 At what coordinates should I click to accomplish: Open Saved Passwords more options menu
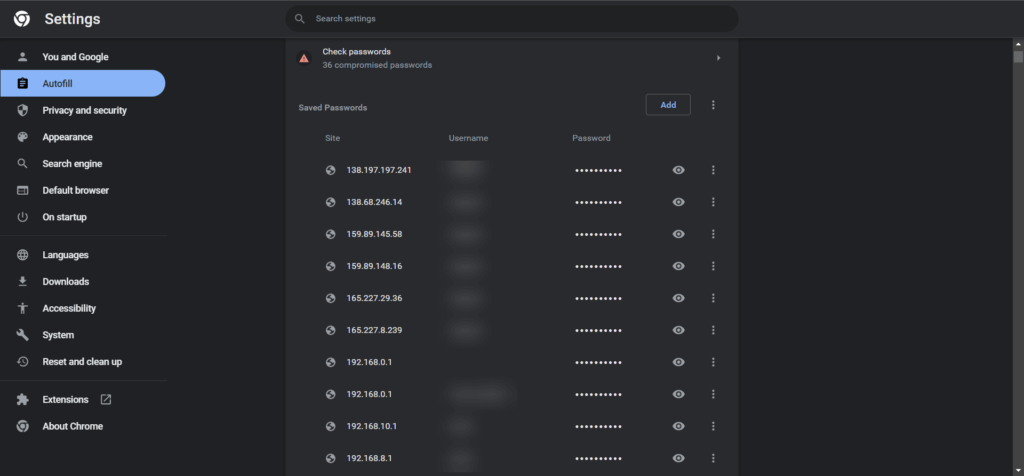tap(713, 105)
